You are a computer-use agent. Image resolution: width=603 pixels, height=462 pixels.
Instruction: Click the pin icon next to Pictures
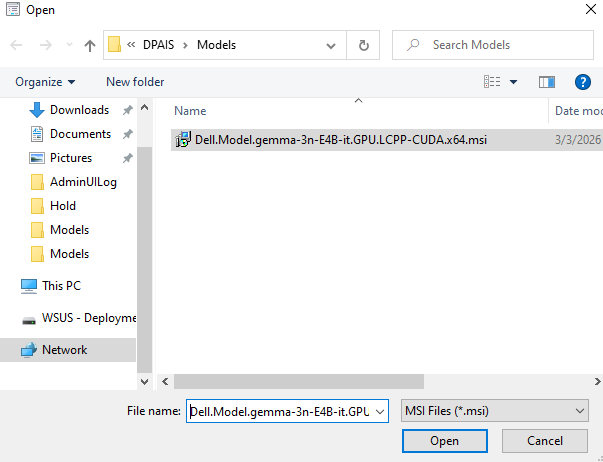pyautogui.click(x=127, y=158)
